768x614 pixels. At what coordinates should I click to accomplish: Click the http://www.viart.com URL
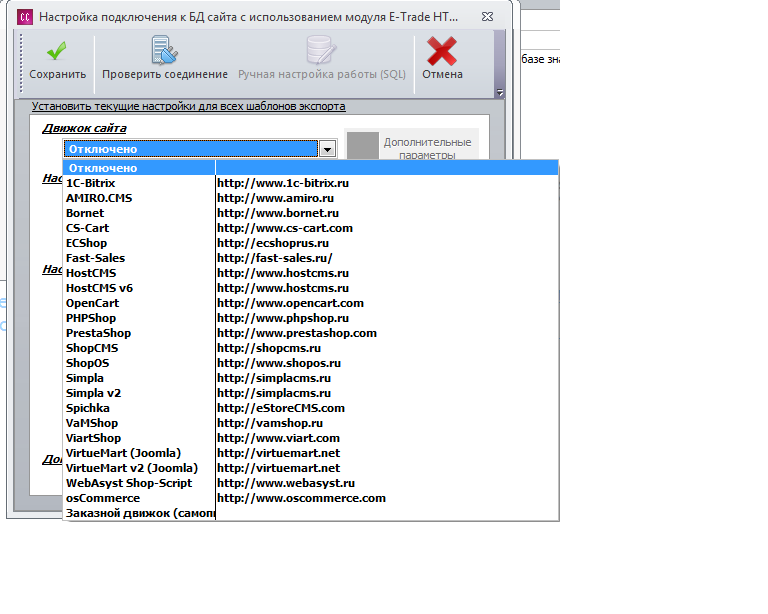point(278,438)
